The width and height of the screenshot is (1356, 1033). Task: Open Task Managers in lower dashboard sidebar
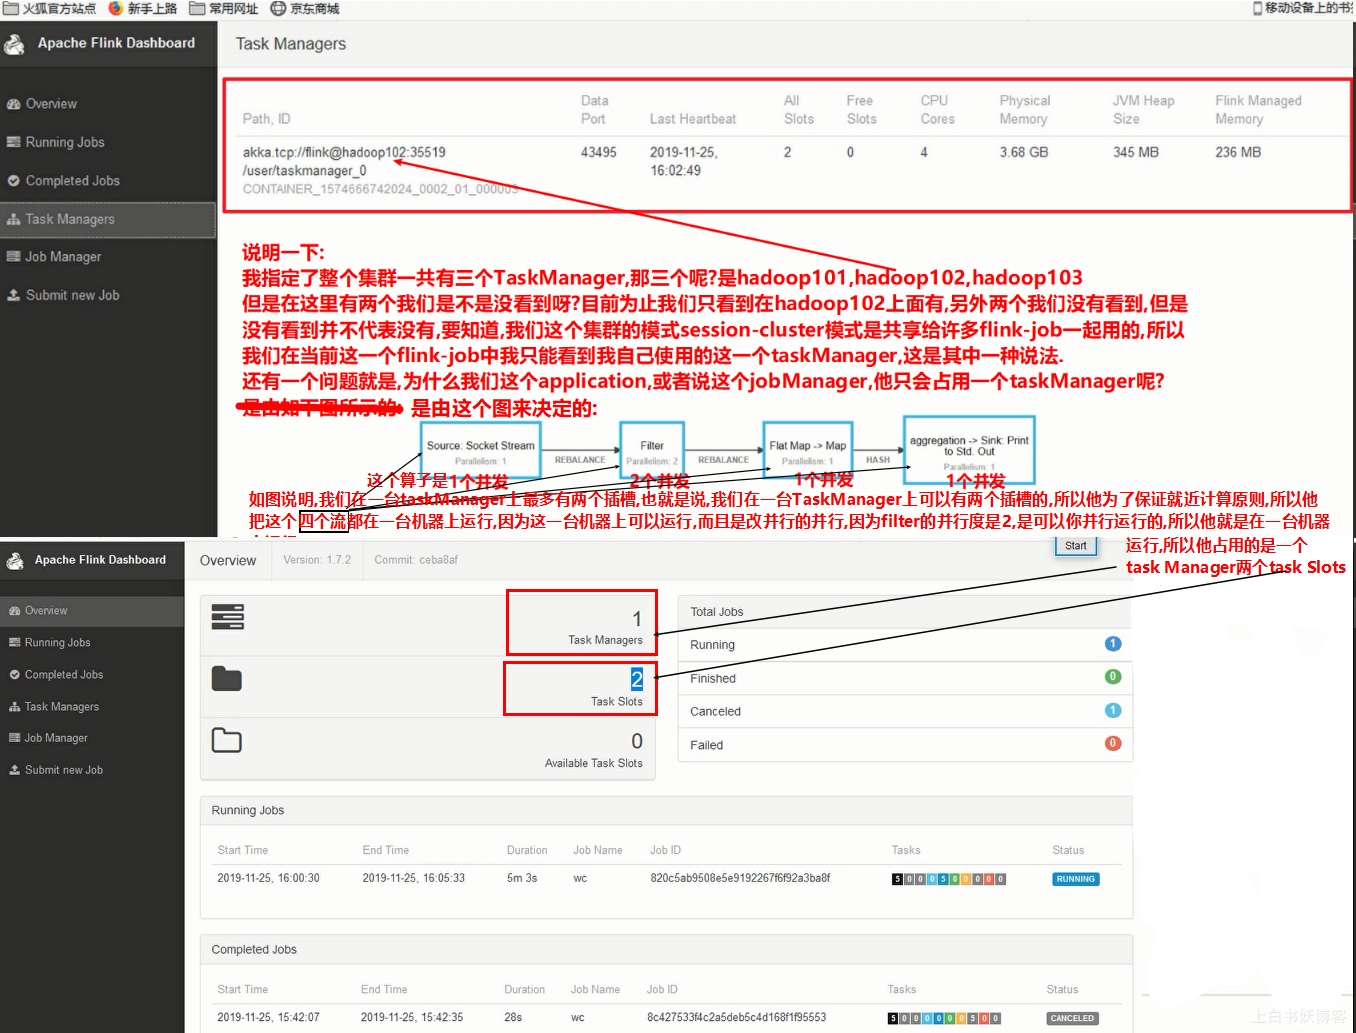[x=62, y=707]
